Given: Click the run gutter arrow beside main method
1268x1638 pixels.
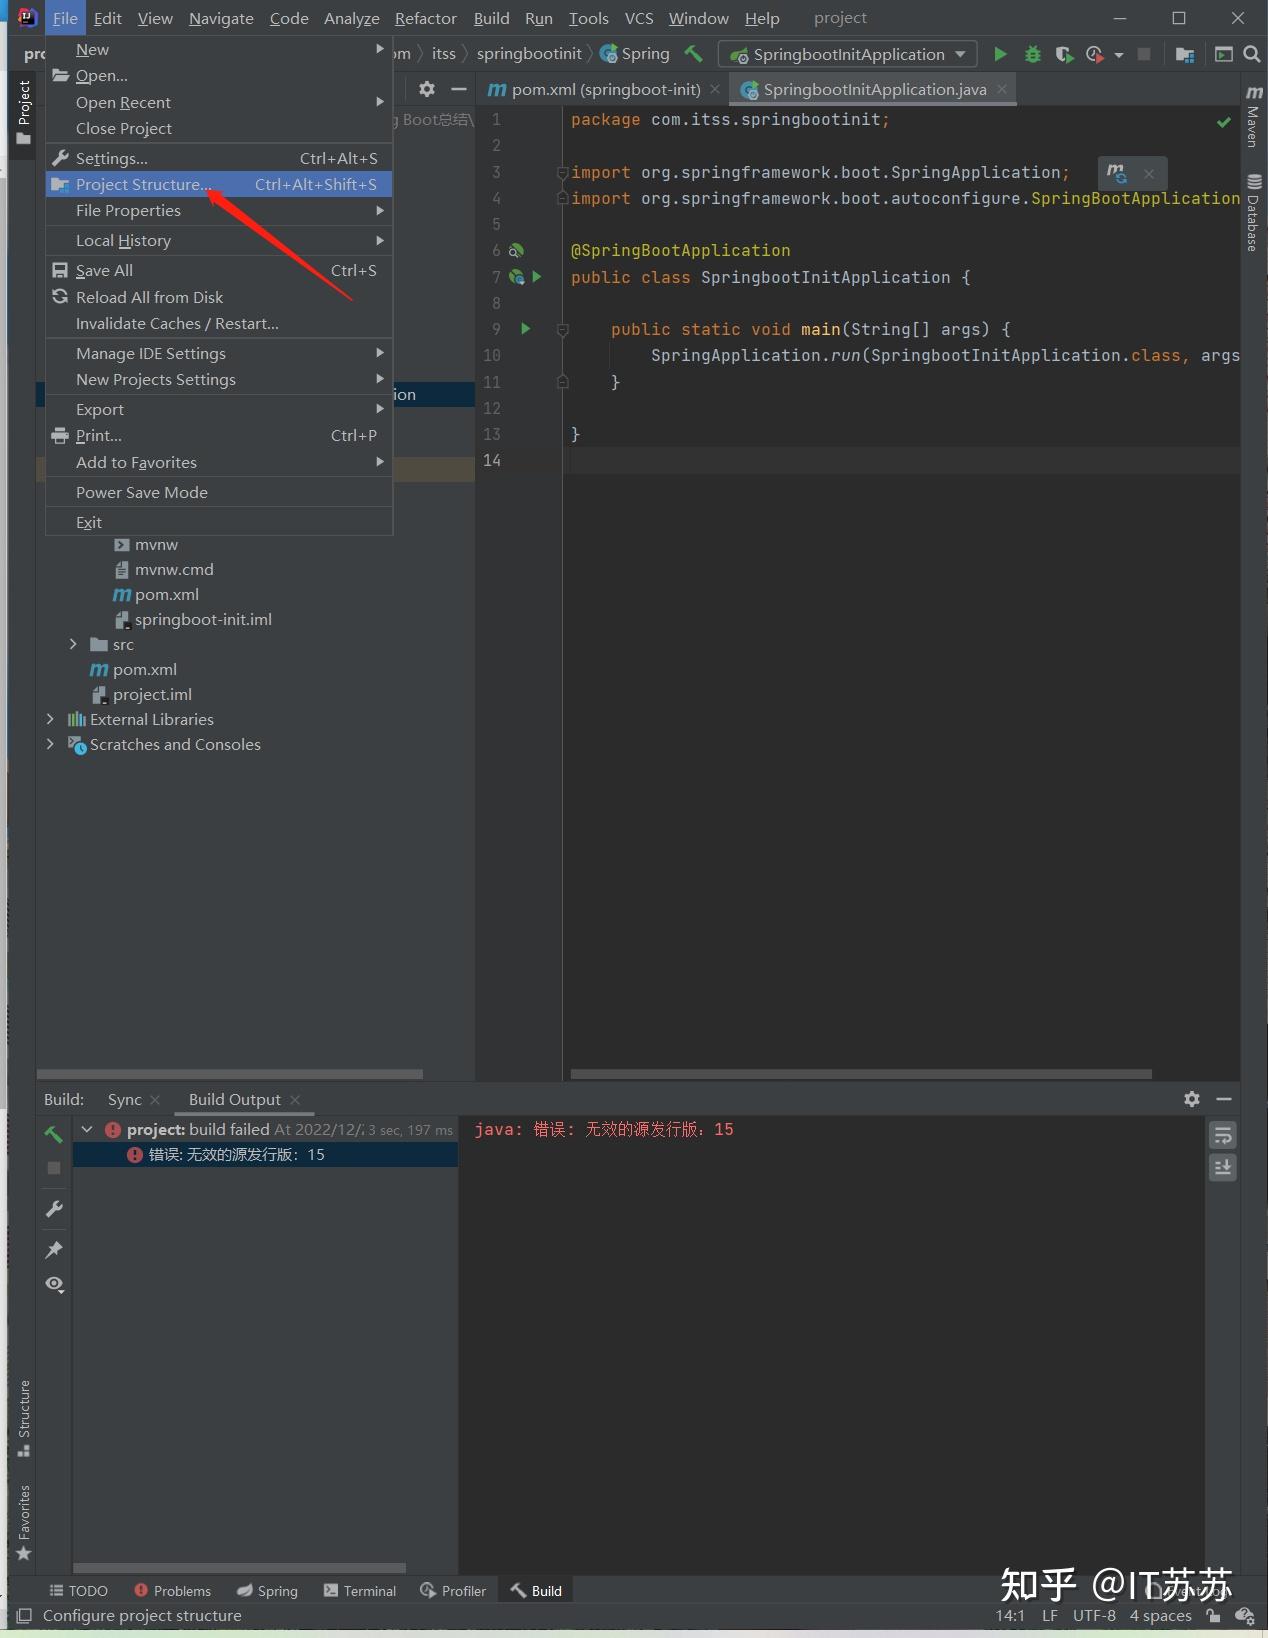Looking at the screenshot, I should 525,328.
